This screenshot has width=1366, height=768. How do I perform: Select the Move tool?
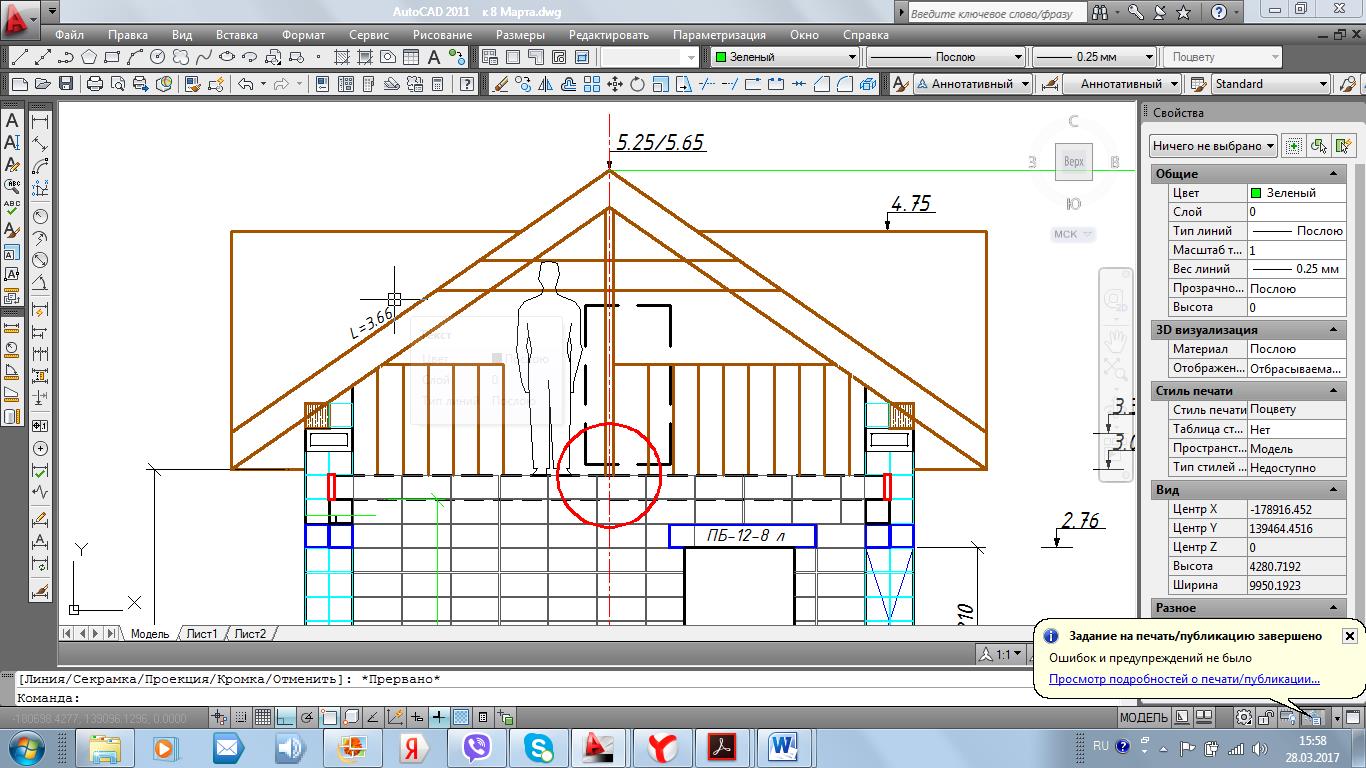point(615,84)
